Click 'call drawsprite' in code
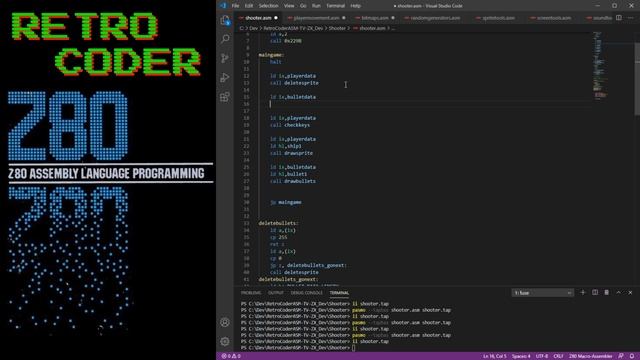This screenshot has height=360, width=640. tap(291, 153)
